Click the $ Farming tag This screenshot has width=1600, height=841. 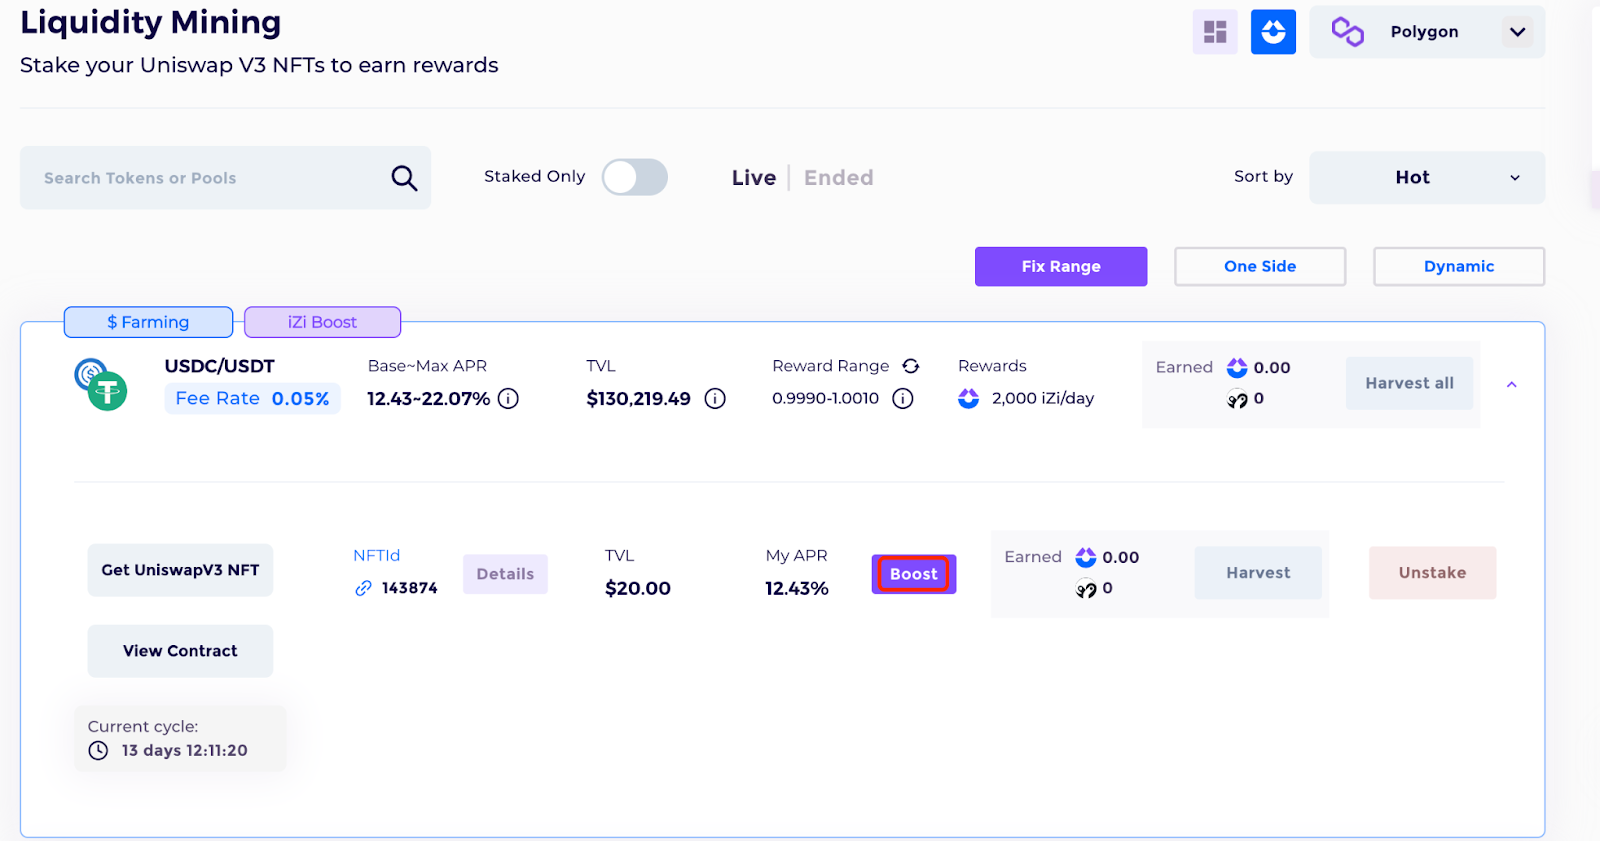pyautogui.click(x=148, y=322)
